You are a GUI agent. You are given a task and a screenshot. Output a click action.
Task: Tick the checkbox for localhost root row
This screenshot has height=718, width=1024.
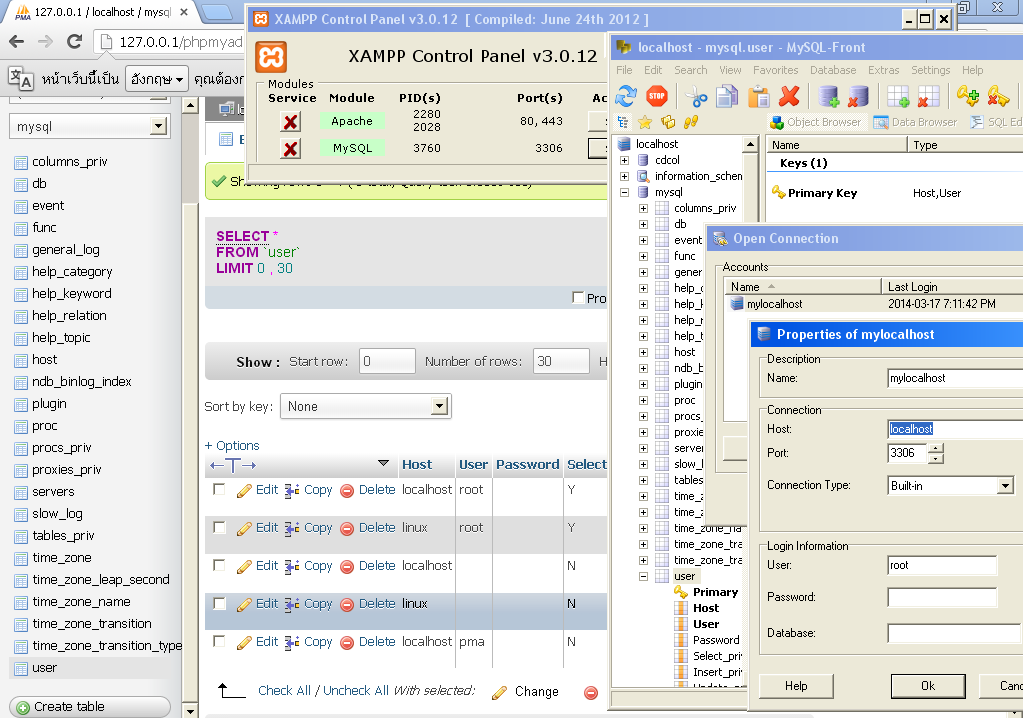219,490
